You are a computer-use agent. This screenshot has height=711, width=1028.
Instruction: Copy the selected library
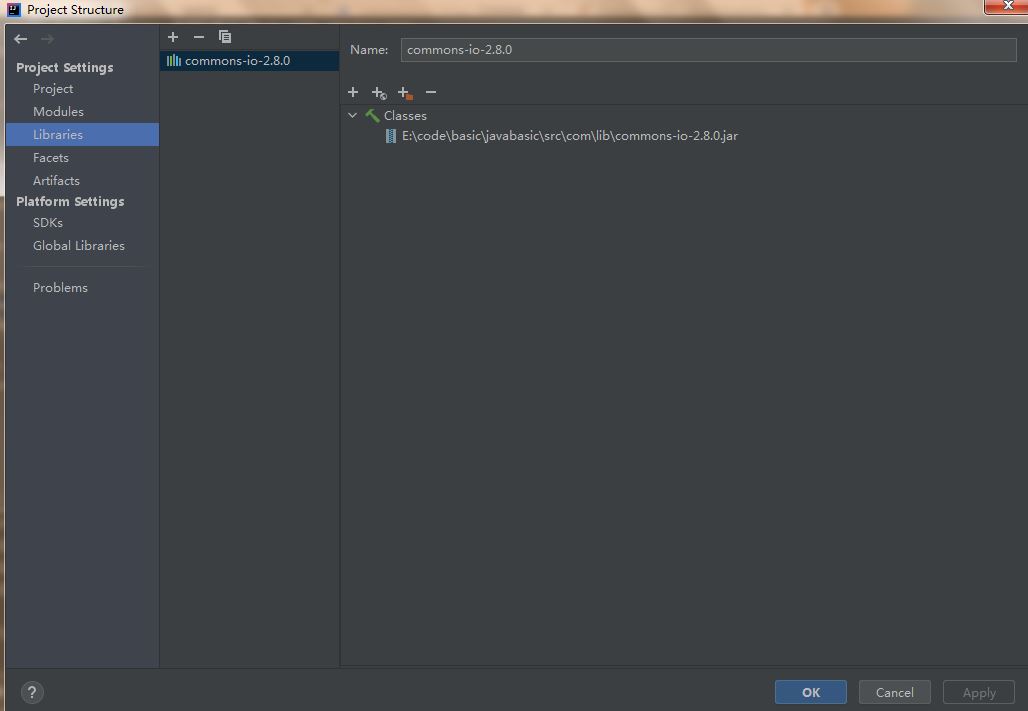225,37
